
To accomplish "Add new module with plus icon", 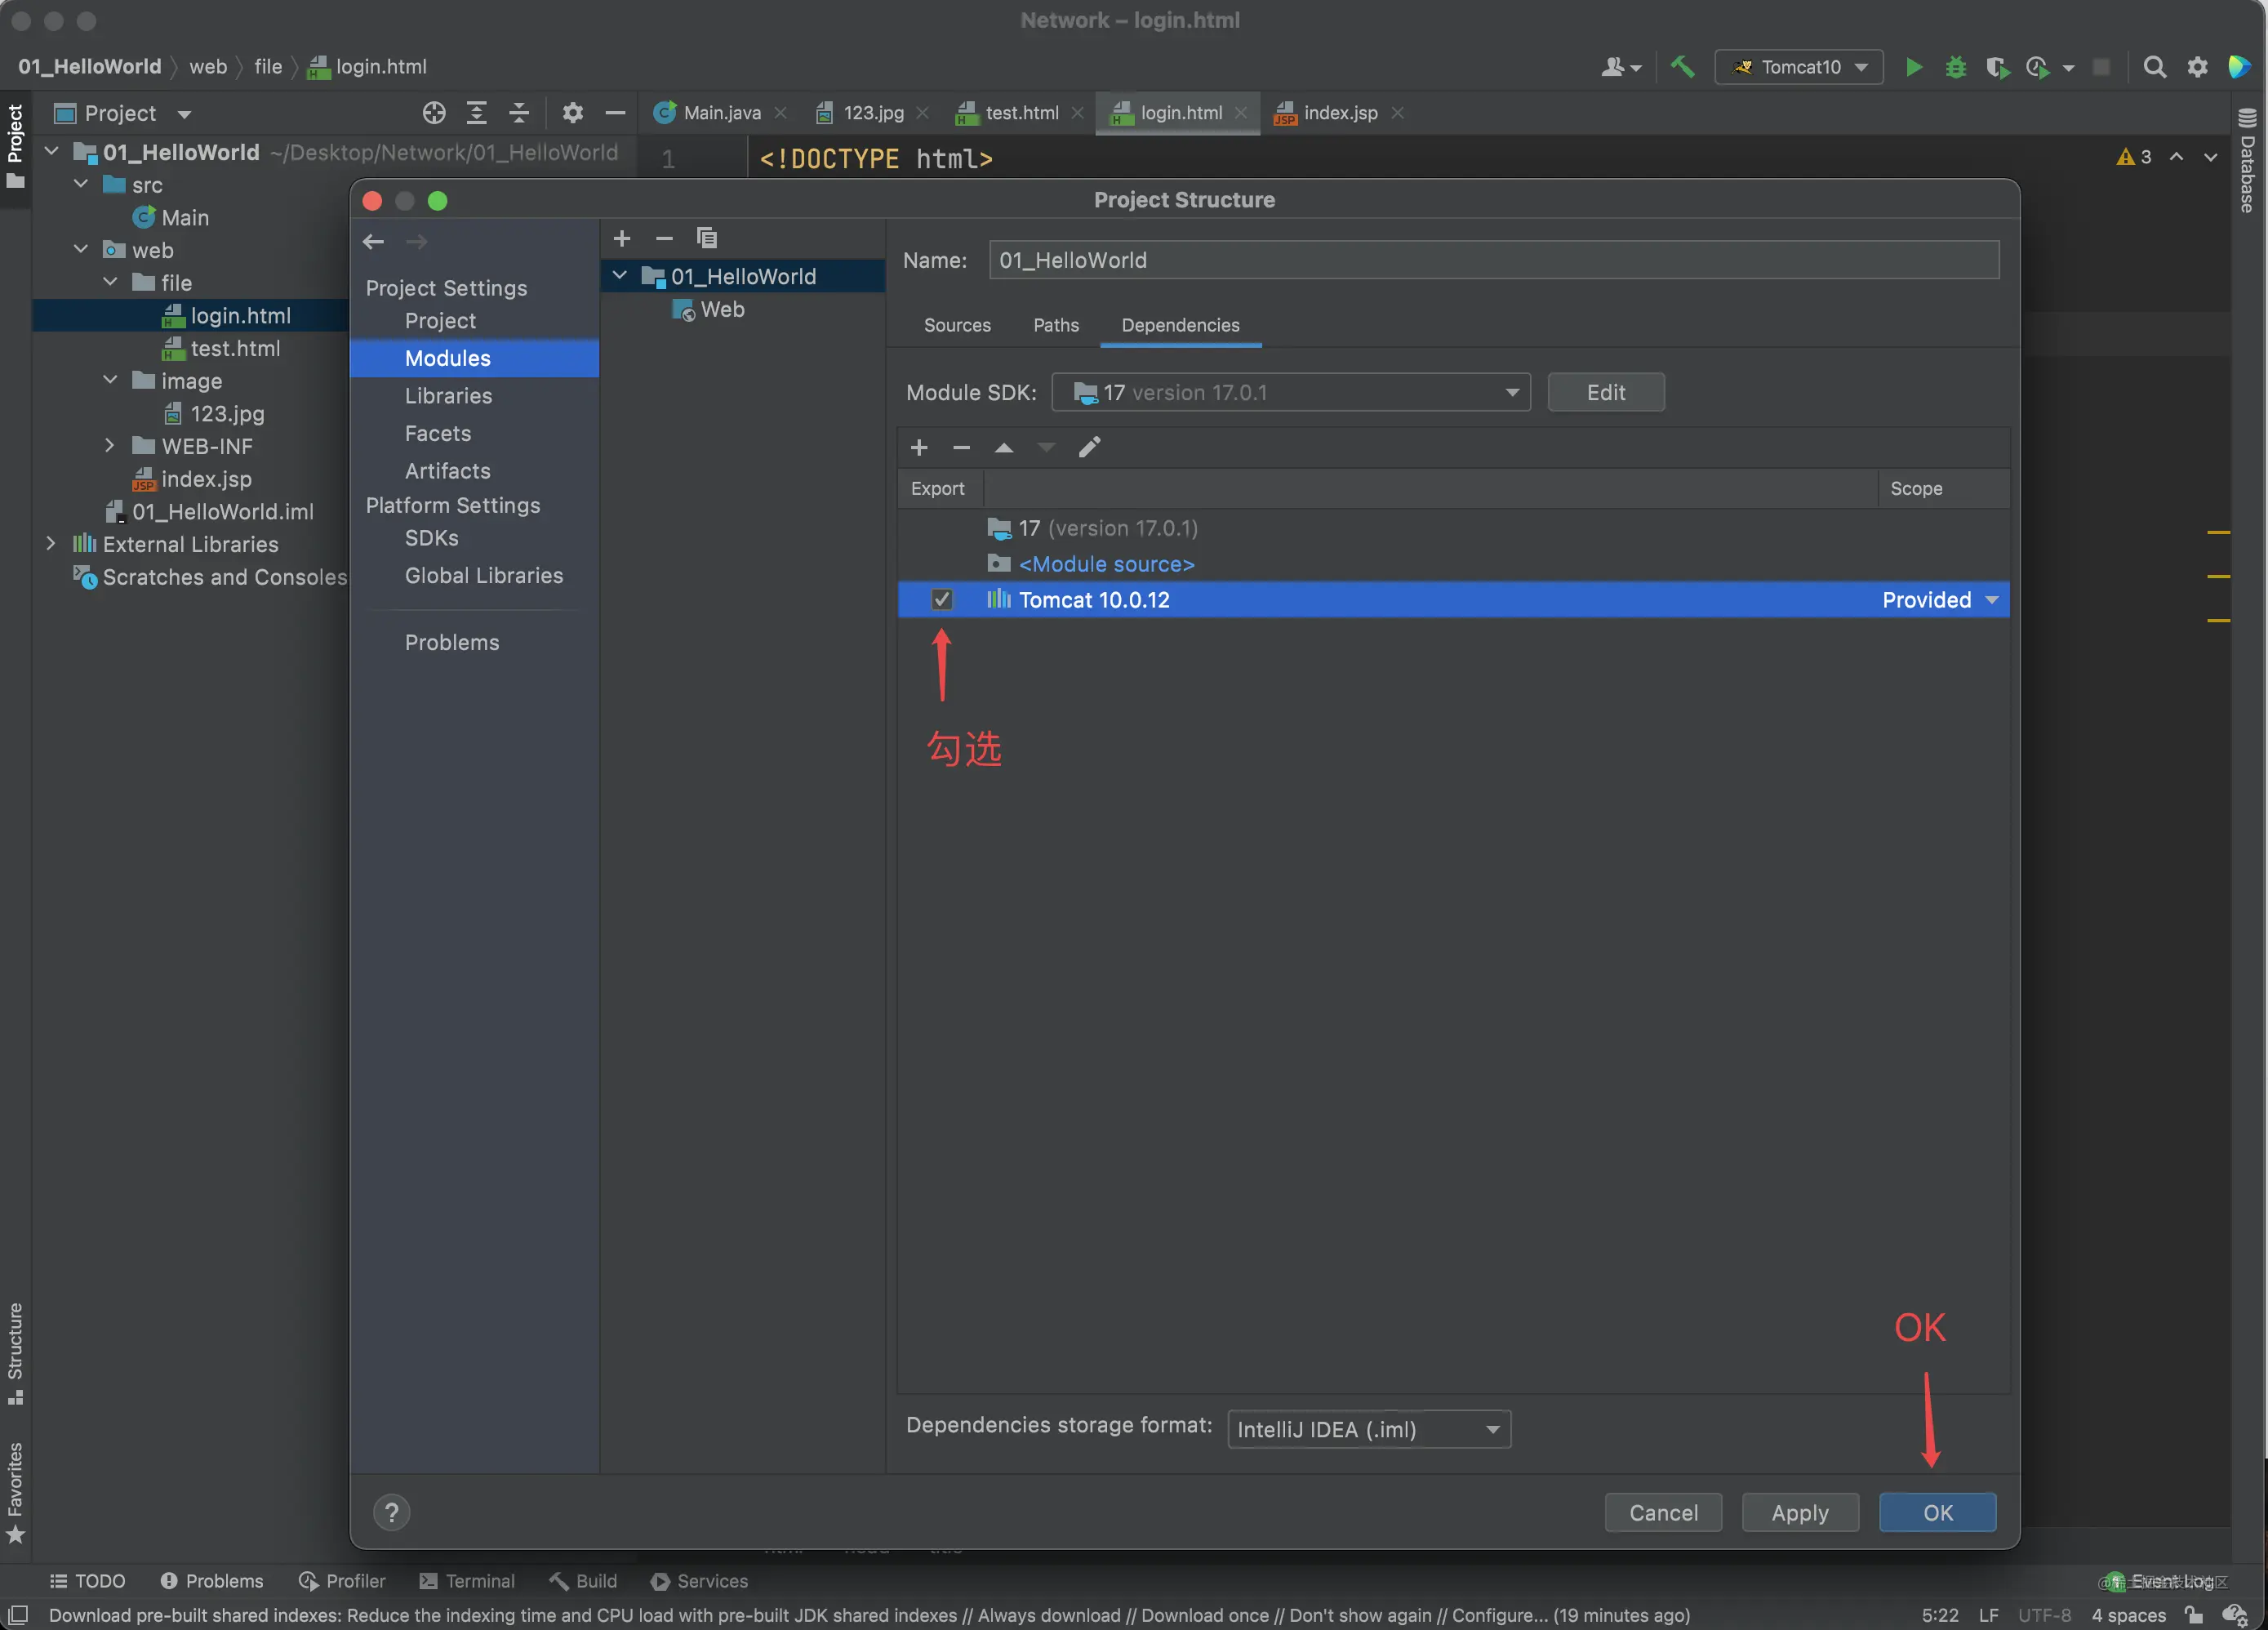I will (x=622, y=238).
